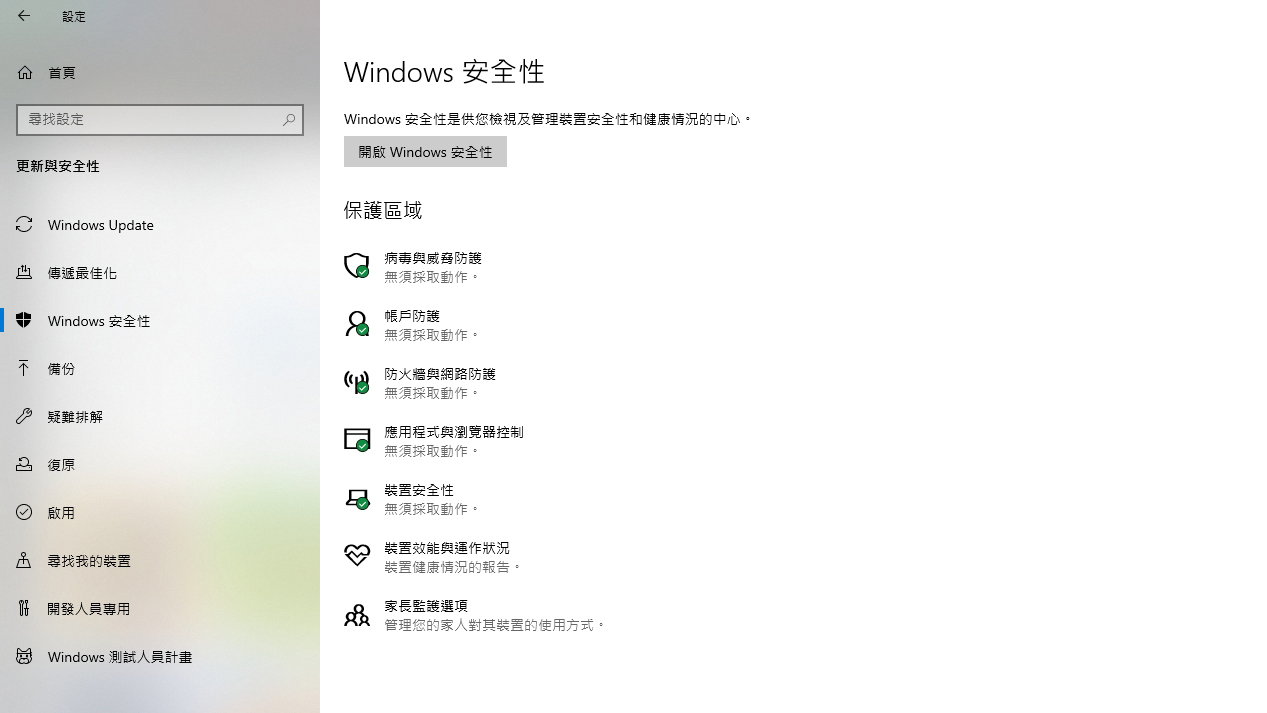The image size is (1267, 713).
Task: Open 開發人員專用 settings
Action: 160,608
